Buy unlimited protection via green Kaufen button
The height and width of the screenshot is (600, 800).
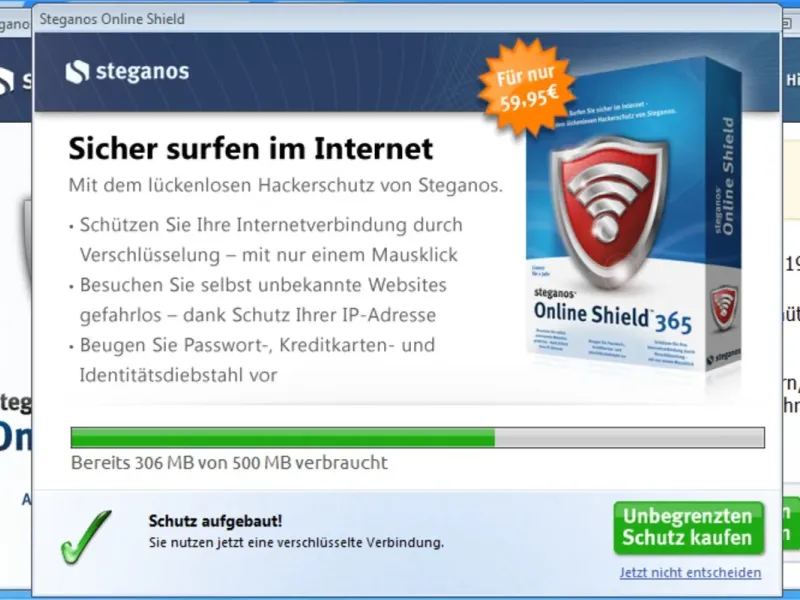pyautogui.click(x=688, y=528)
